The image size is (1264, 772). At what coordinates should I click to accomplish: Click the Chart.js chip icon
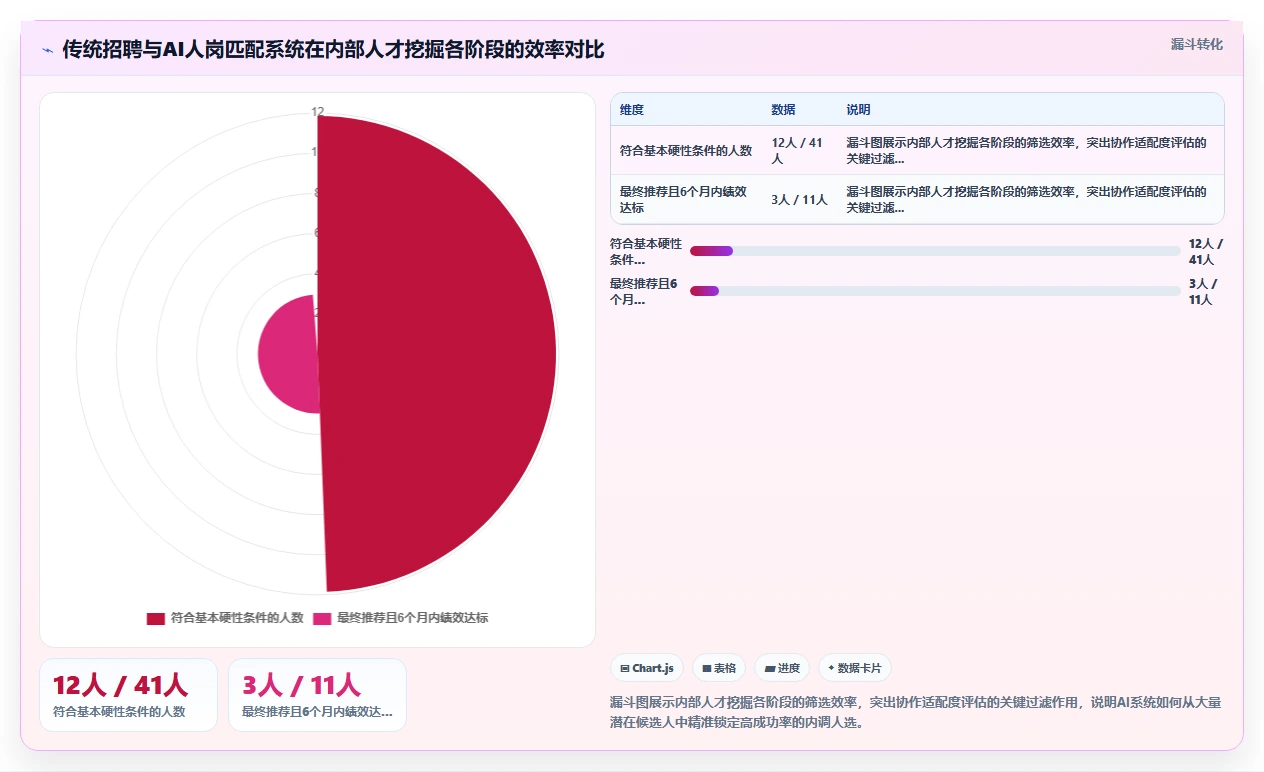[x=625, y=668]
